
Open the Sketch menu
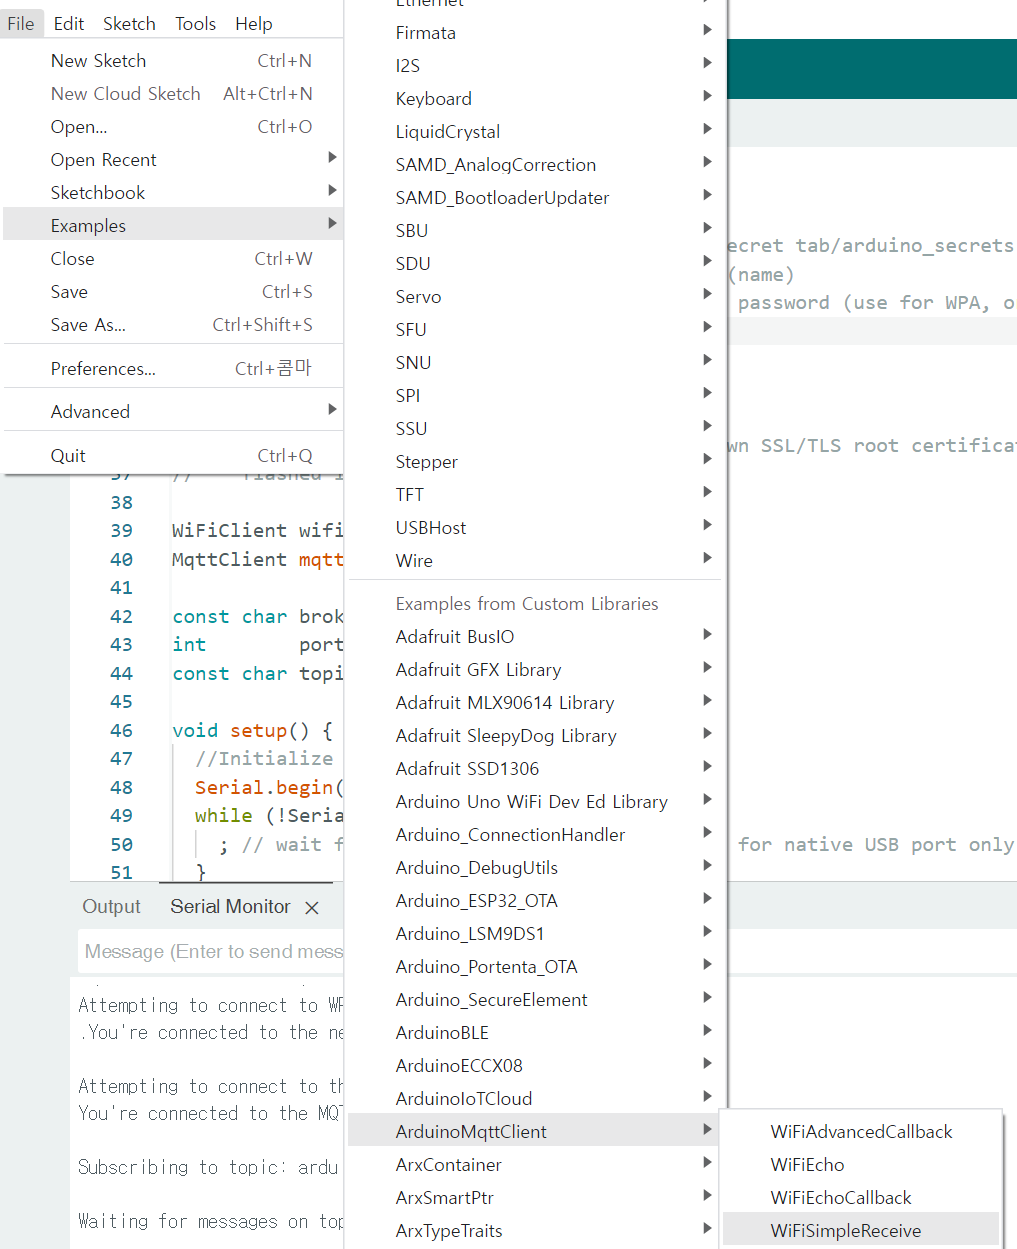point(129,23)
